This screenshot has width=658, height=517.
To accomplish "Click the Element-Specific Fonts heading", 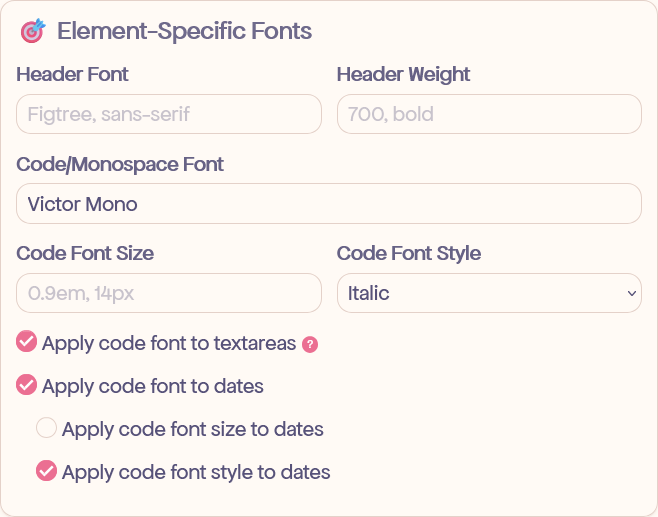I will tap(184, 31).
